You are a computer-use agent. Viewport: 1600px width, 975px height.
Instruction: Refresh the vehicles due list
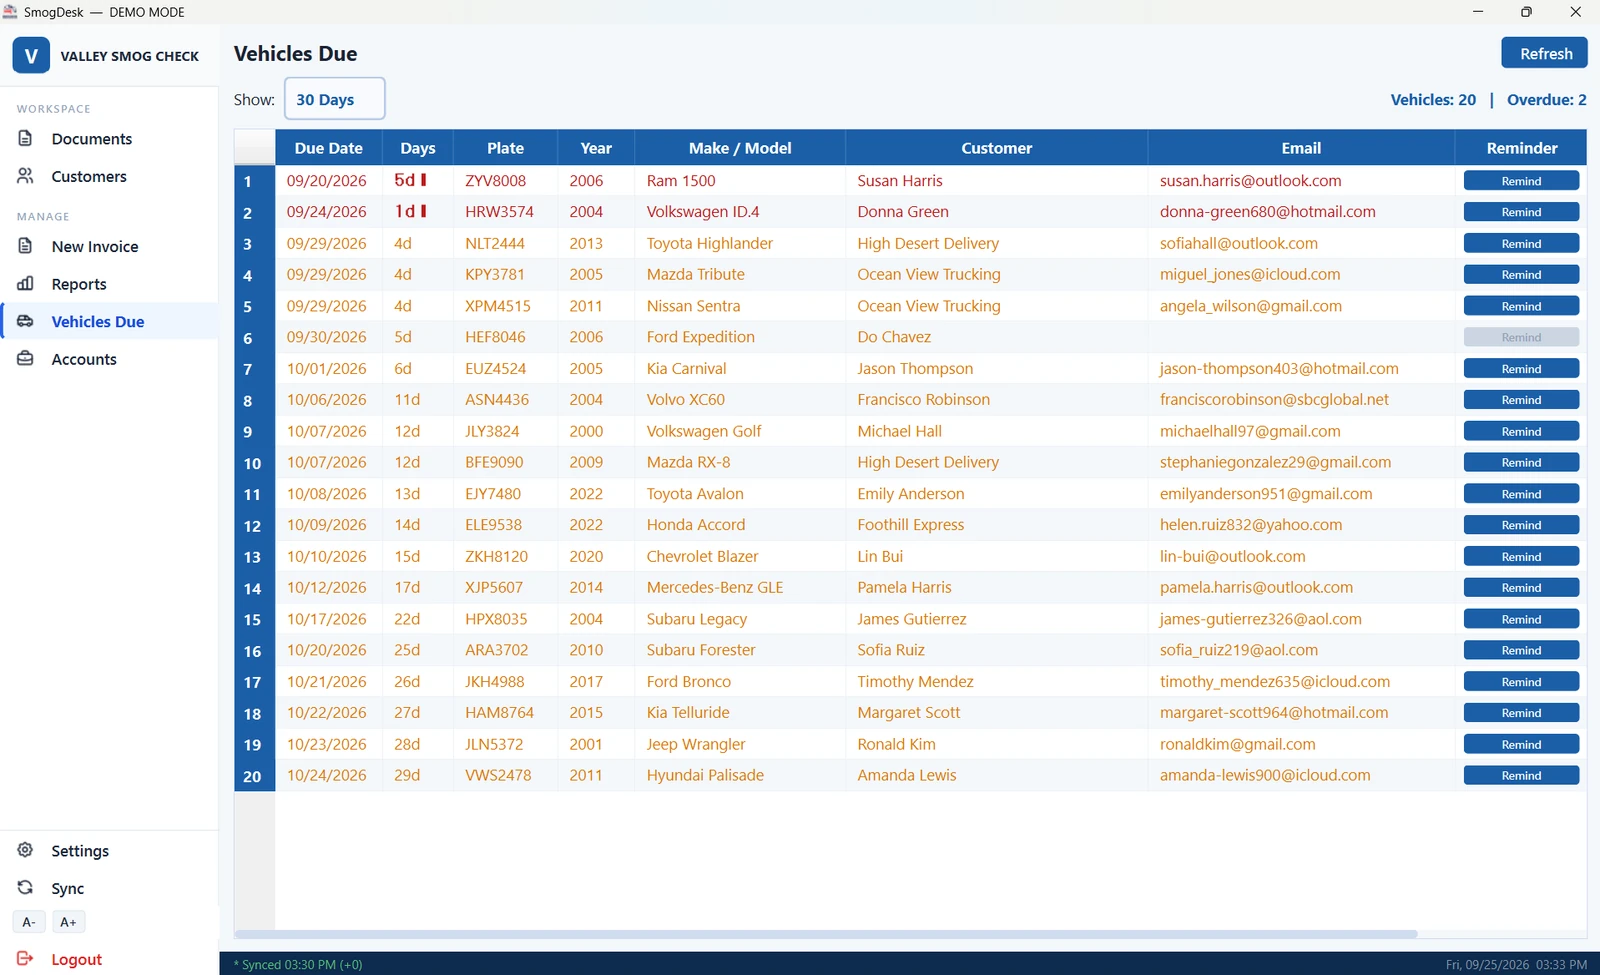pyautogui.click(x=1544, y=53)
